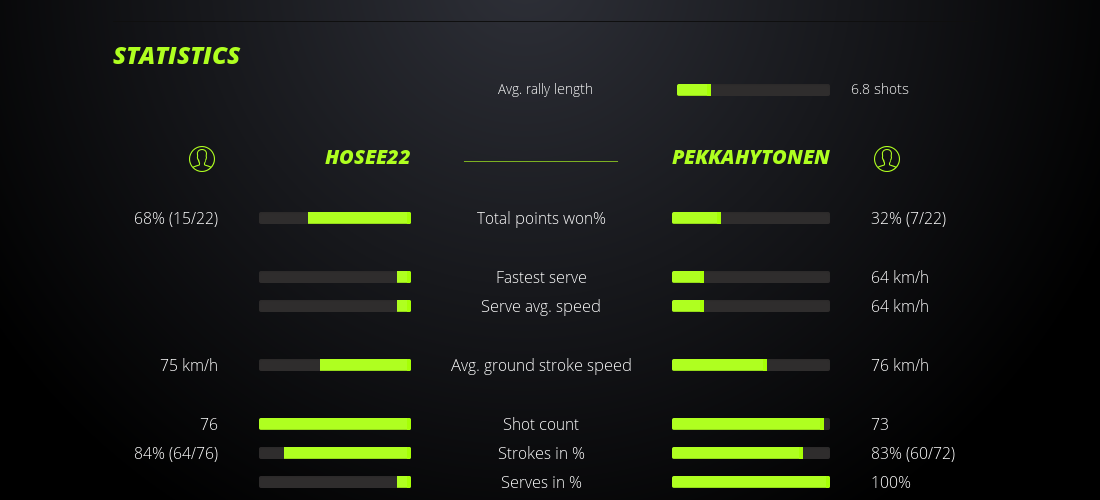Image resolution: width=1100 pixels, height=500 pixels.
Task: Click the STATISTICS section heading
Action: click(x=177, y=56)
